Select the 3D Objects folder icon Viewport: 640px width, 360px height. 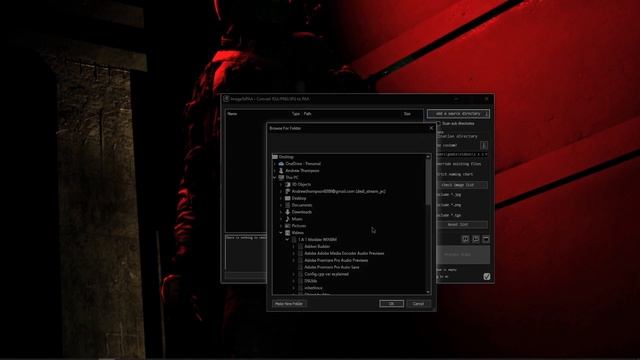(x=288, y=184)
